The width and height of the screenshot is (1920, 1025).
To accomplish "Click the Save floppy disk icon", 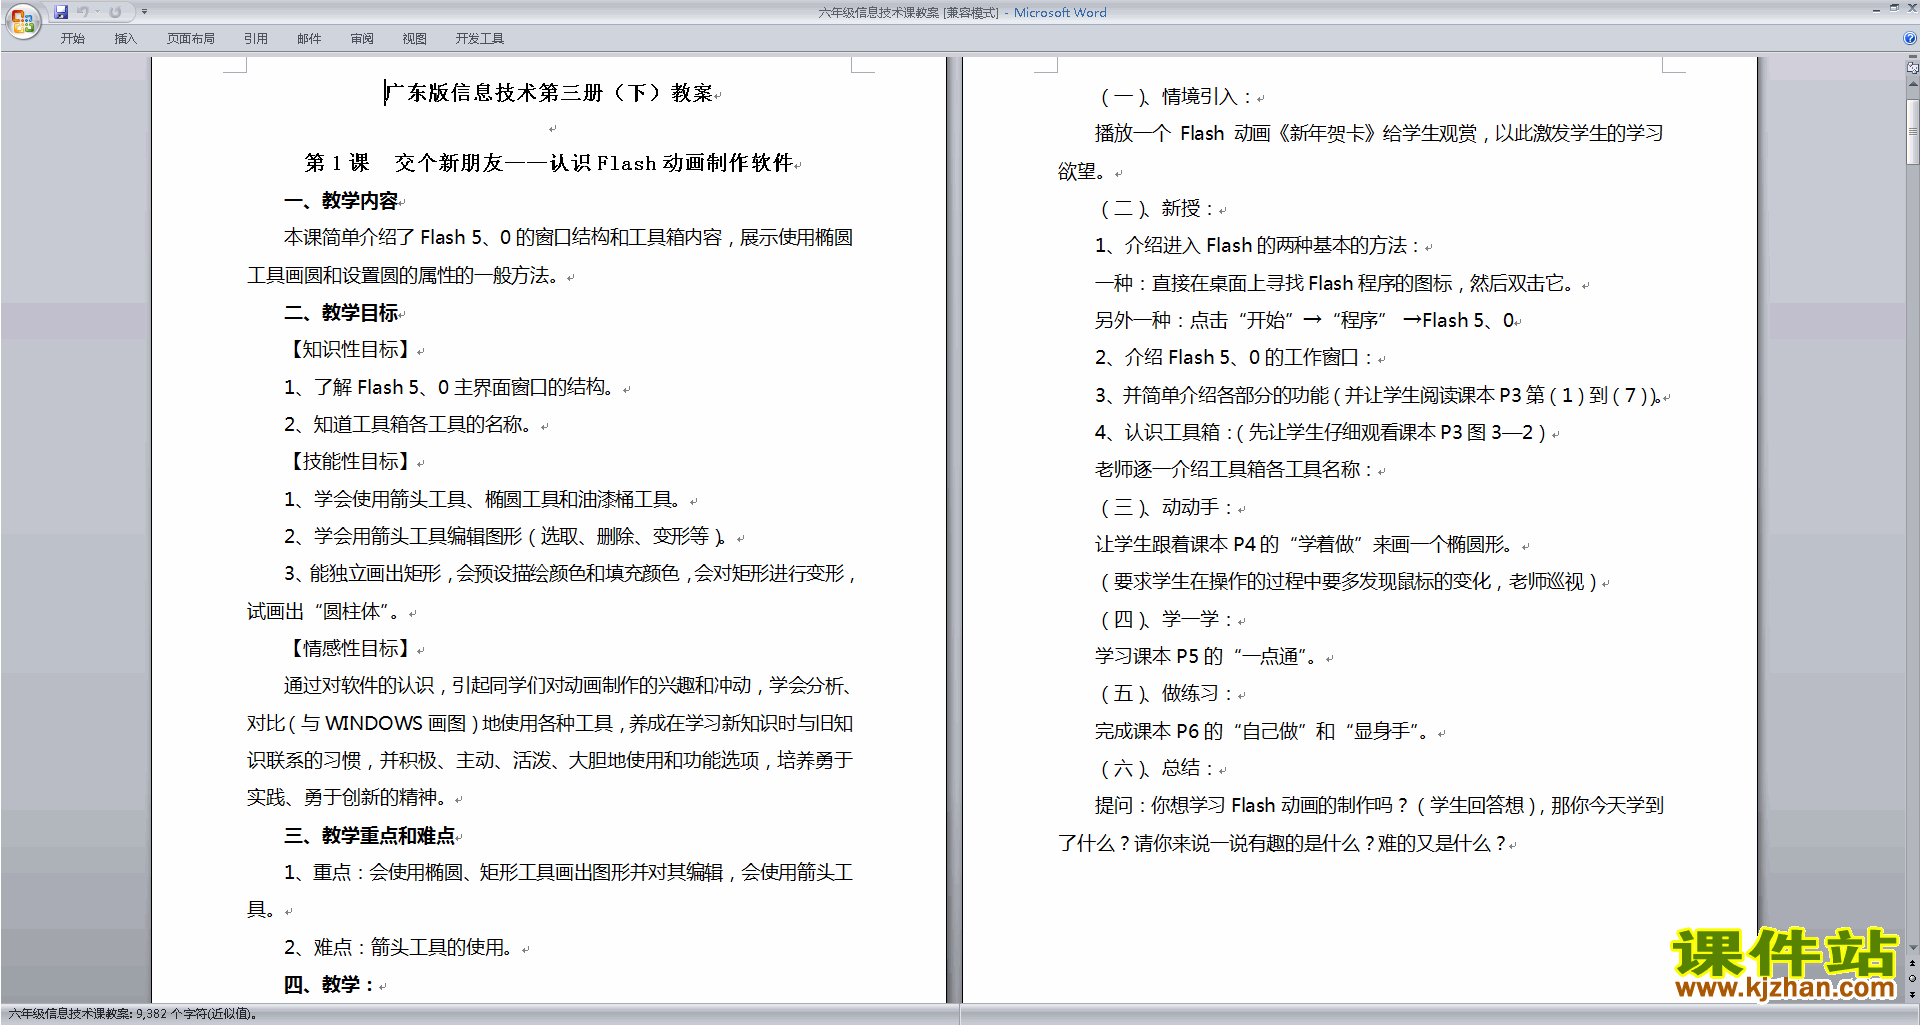I will 61,12.
